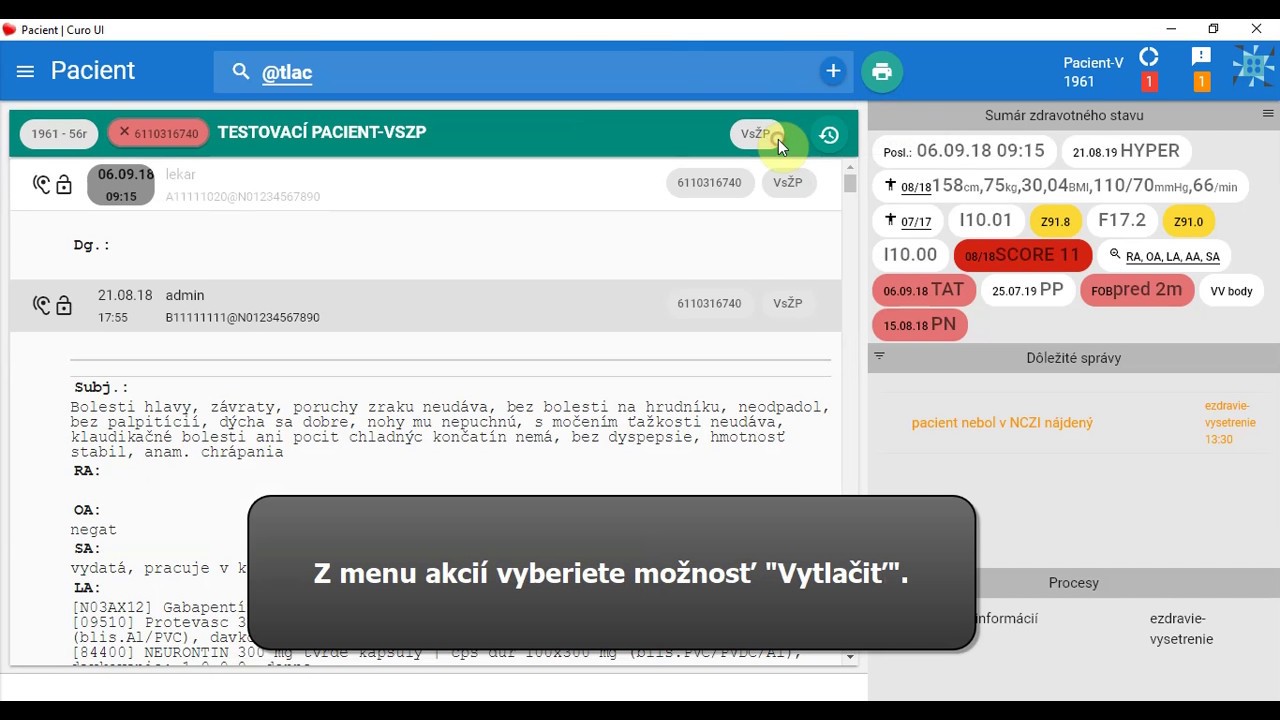The width and height of the screenshot is (1280, 720).
Task: Click the lock icon on 06.09.18 record
Action: click(64, 185)
